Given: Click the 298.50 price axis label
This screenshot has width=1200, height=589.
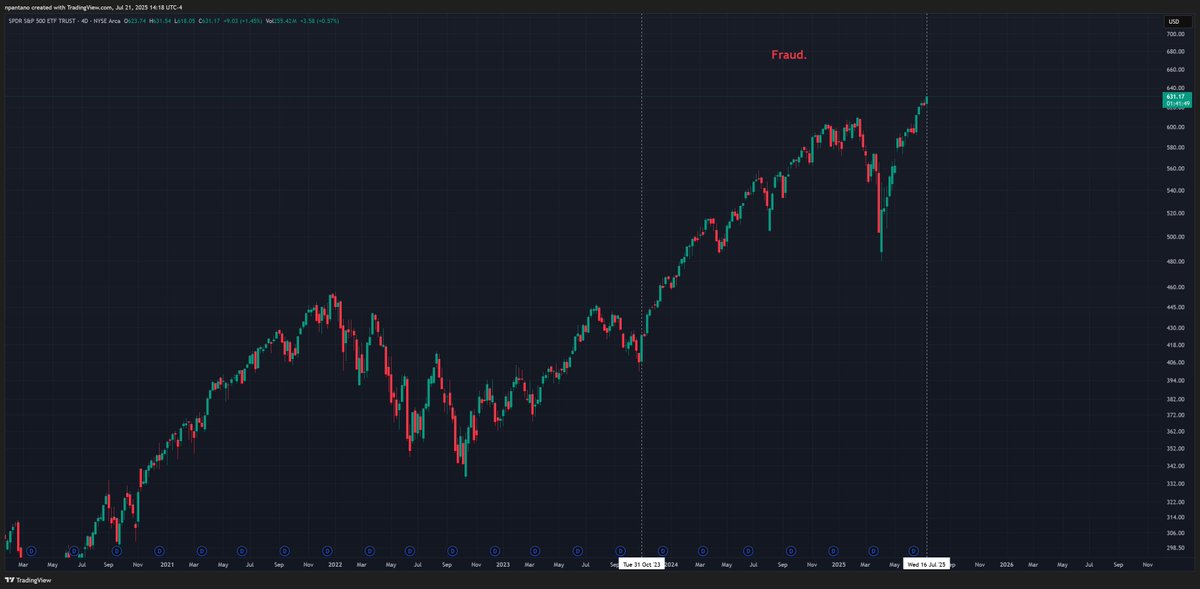Looking at the screenshot, I should pos(1175,547).
